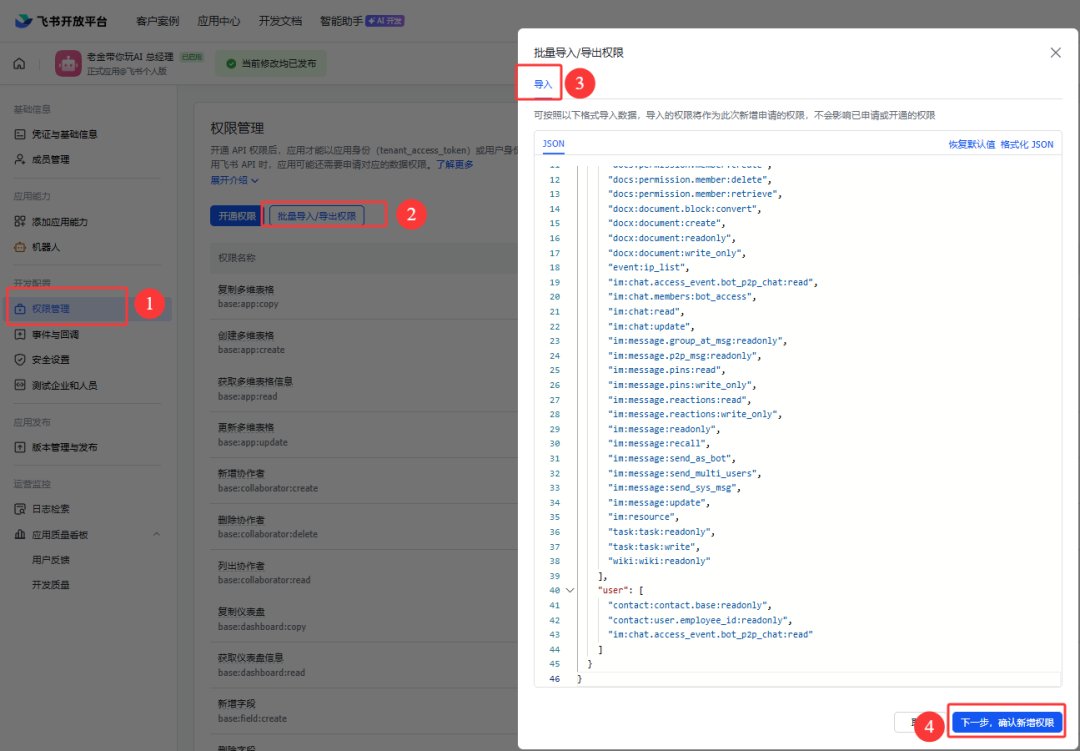Viewport: 1080px width, 751px height.
Task: Select the JSON tab in editor
Action: pos(553,144)
